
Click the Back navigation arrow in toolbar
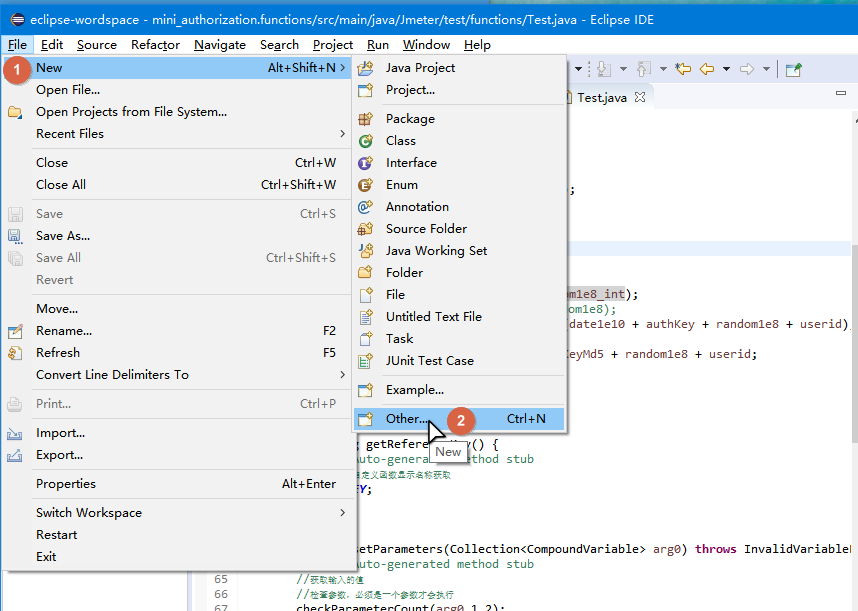click(x=707, y=69)
